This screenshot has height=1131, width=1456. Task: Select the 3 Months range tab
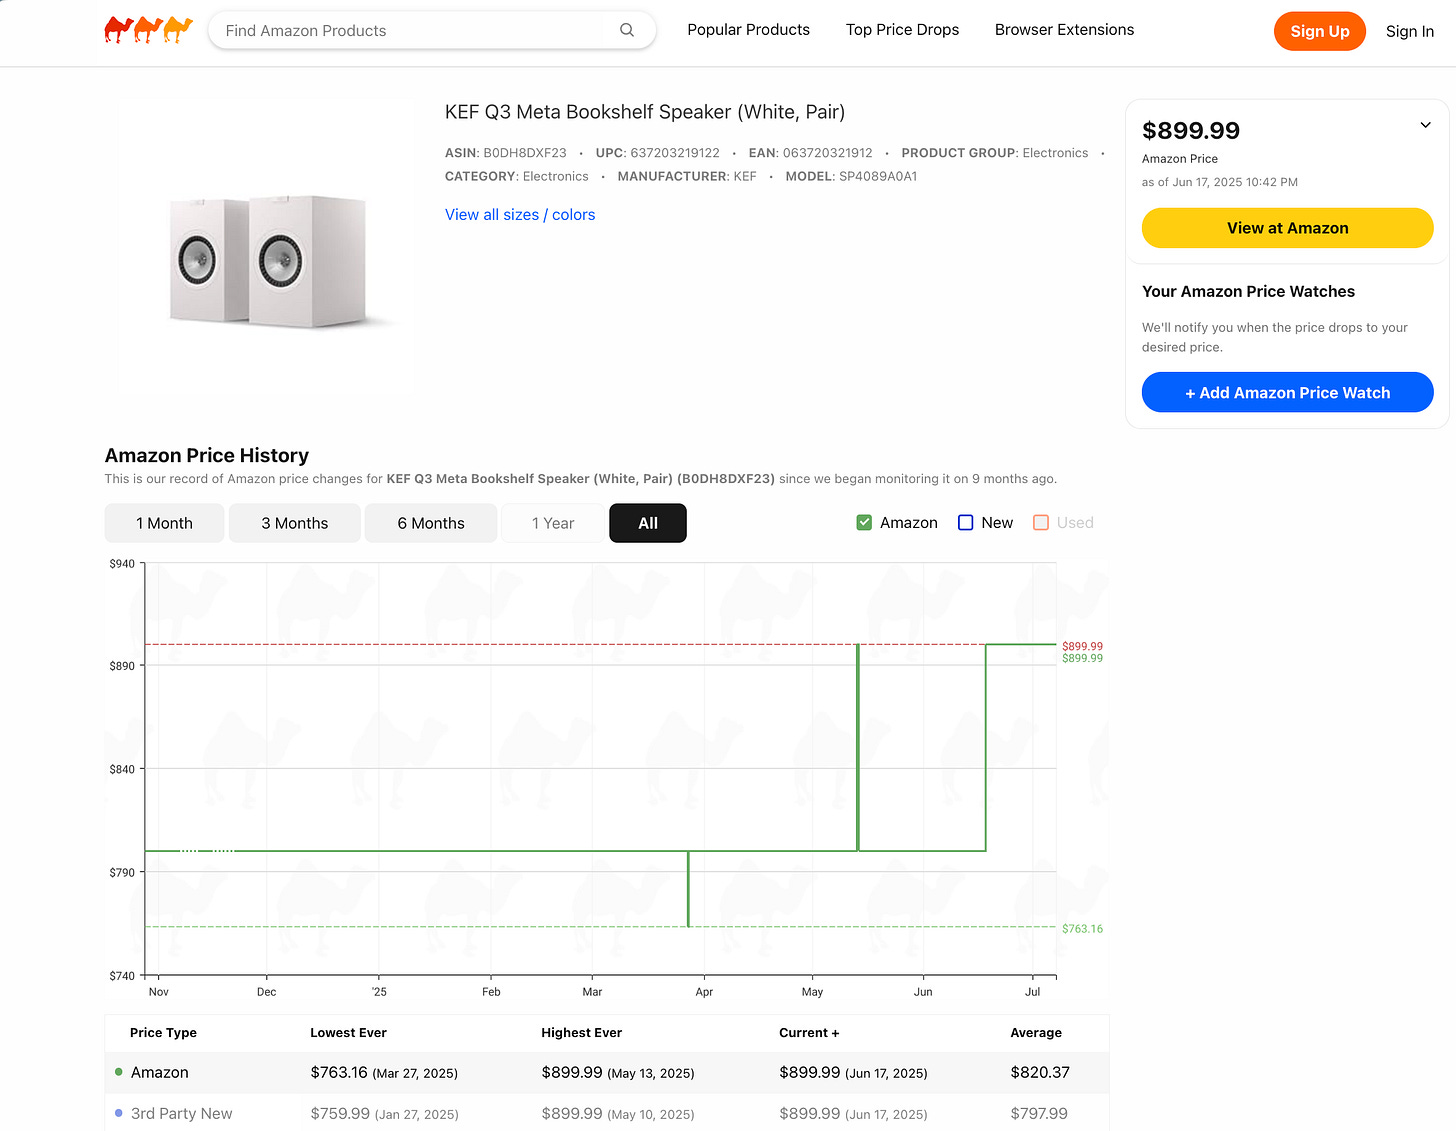(x=295, y=523)
